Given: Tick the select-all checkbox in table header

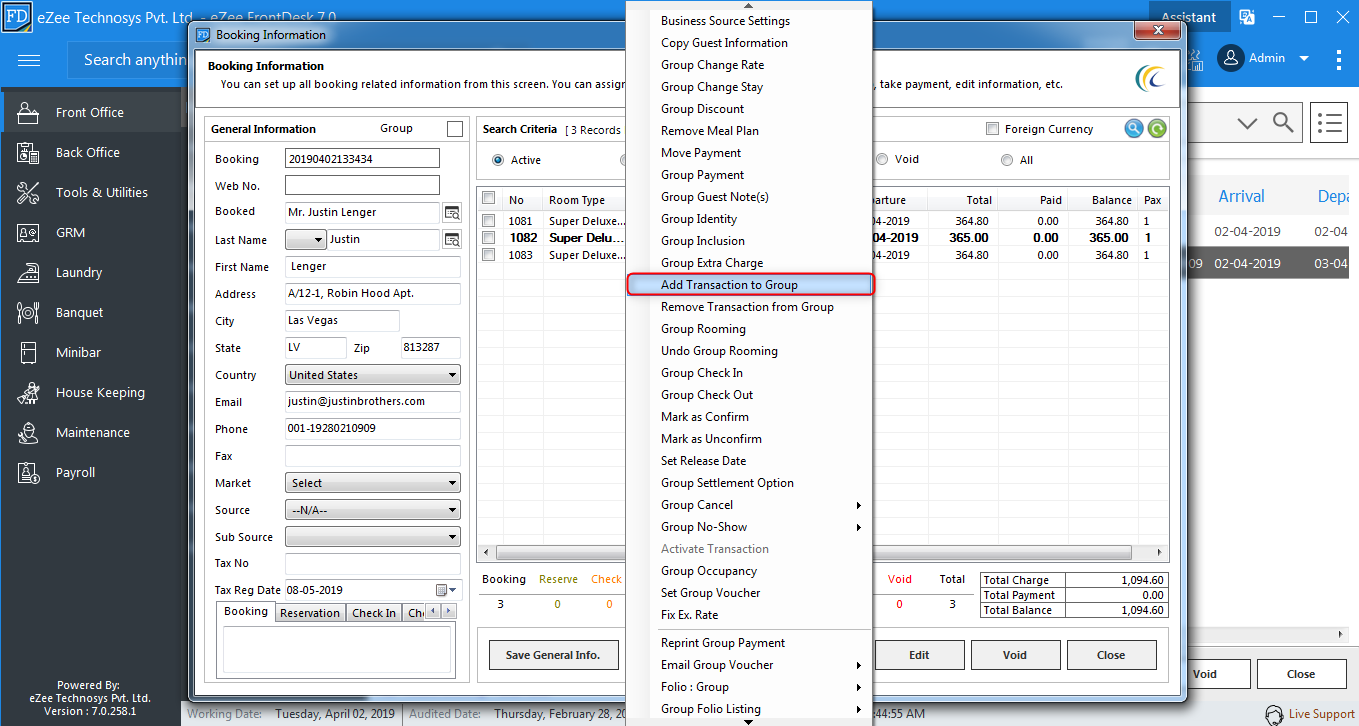Looking at the screenshot, I should (x=489, y=198).
